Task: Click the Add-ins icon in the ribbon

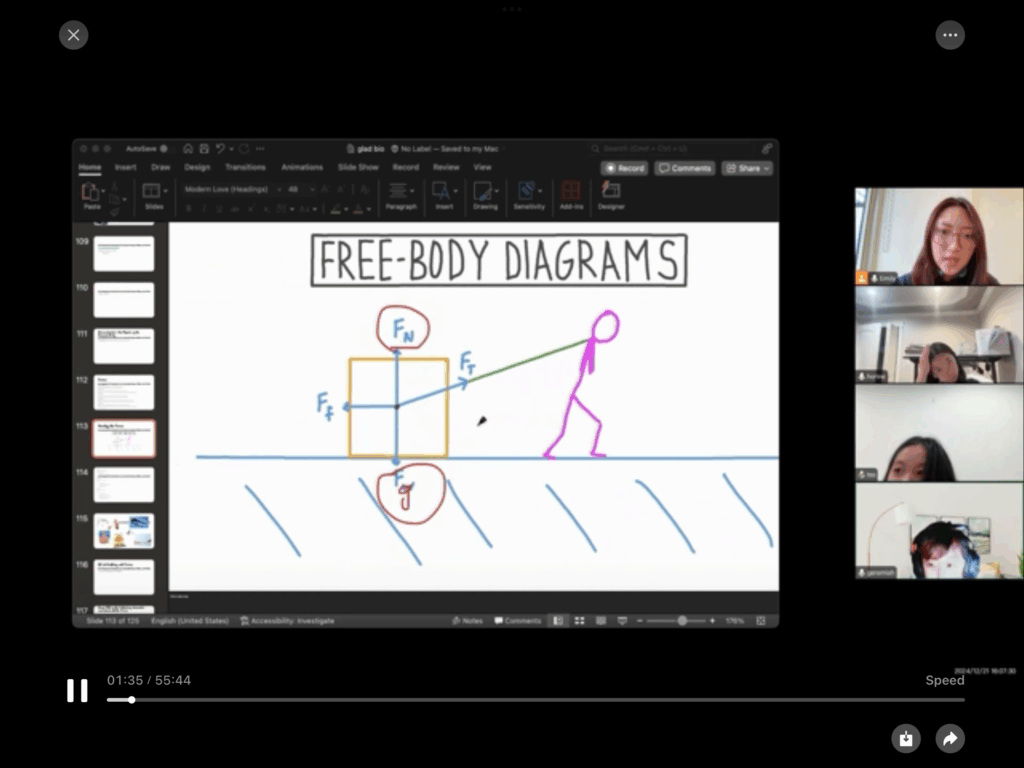Action: (x=571, y=191)
